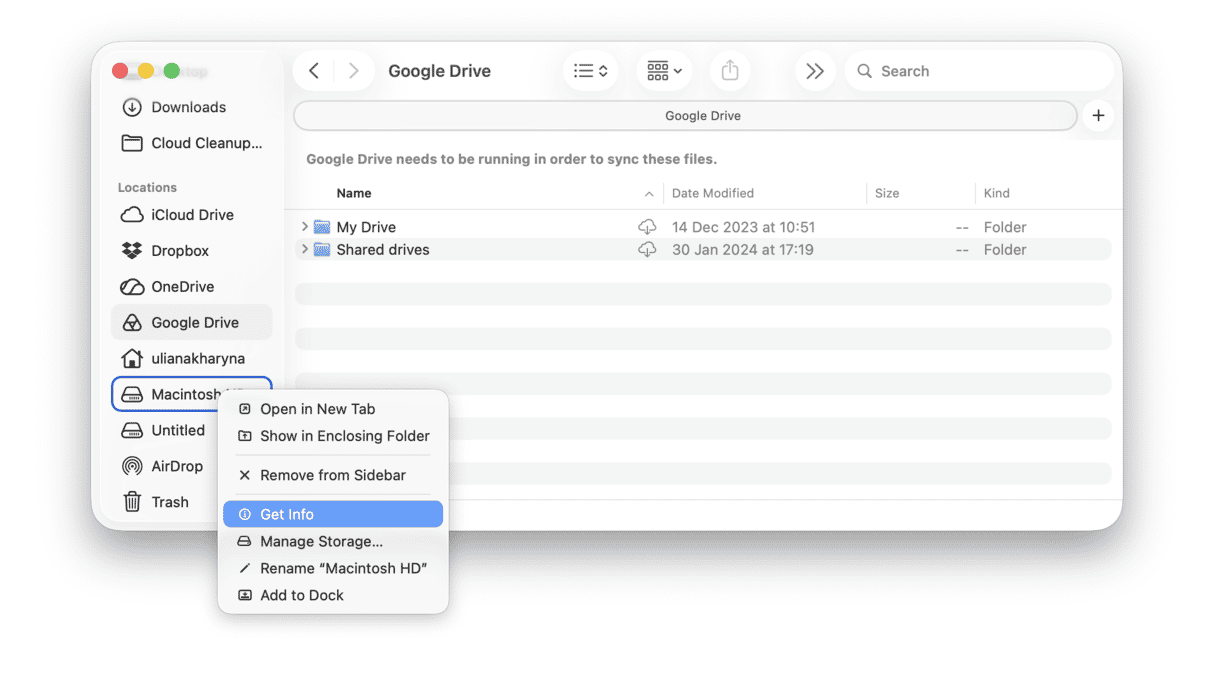
Task: Choose Get Info from context menu
Action: tap(333, 514)
